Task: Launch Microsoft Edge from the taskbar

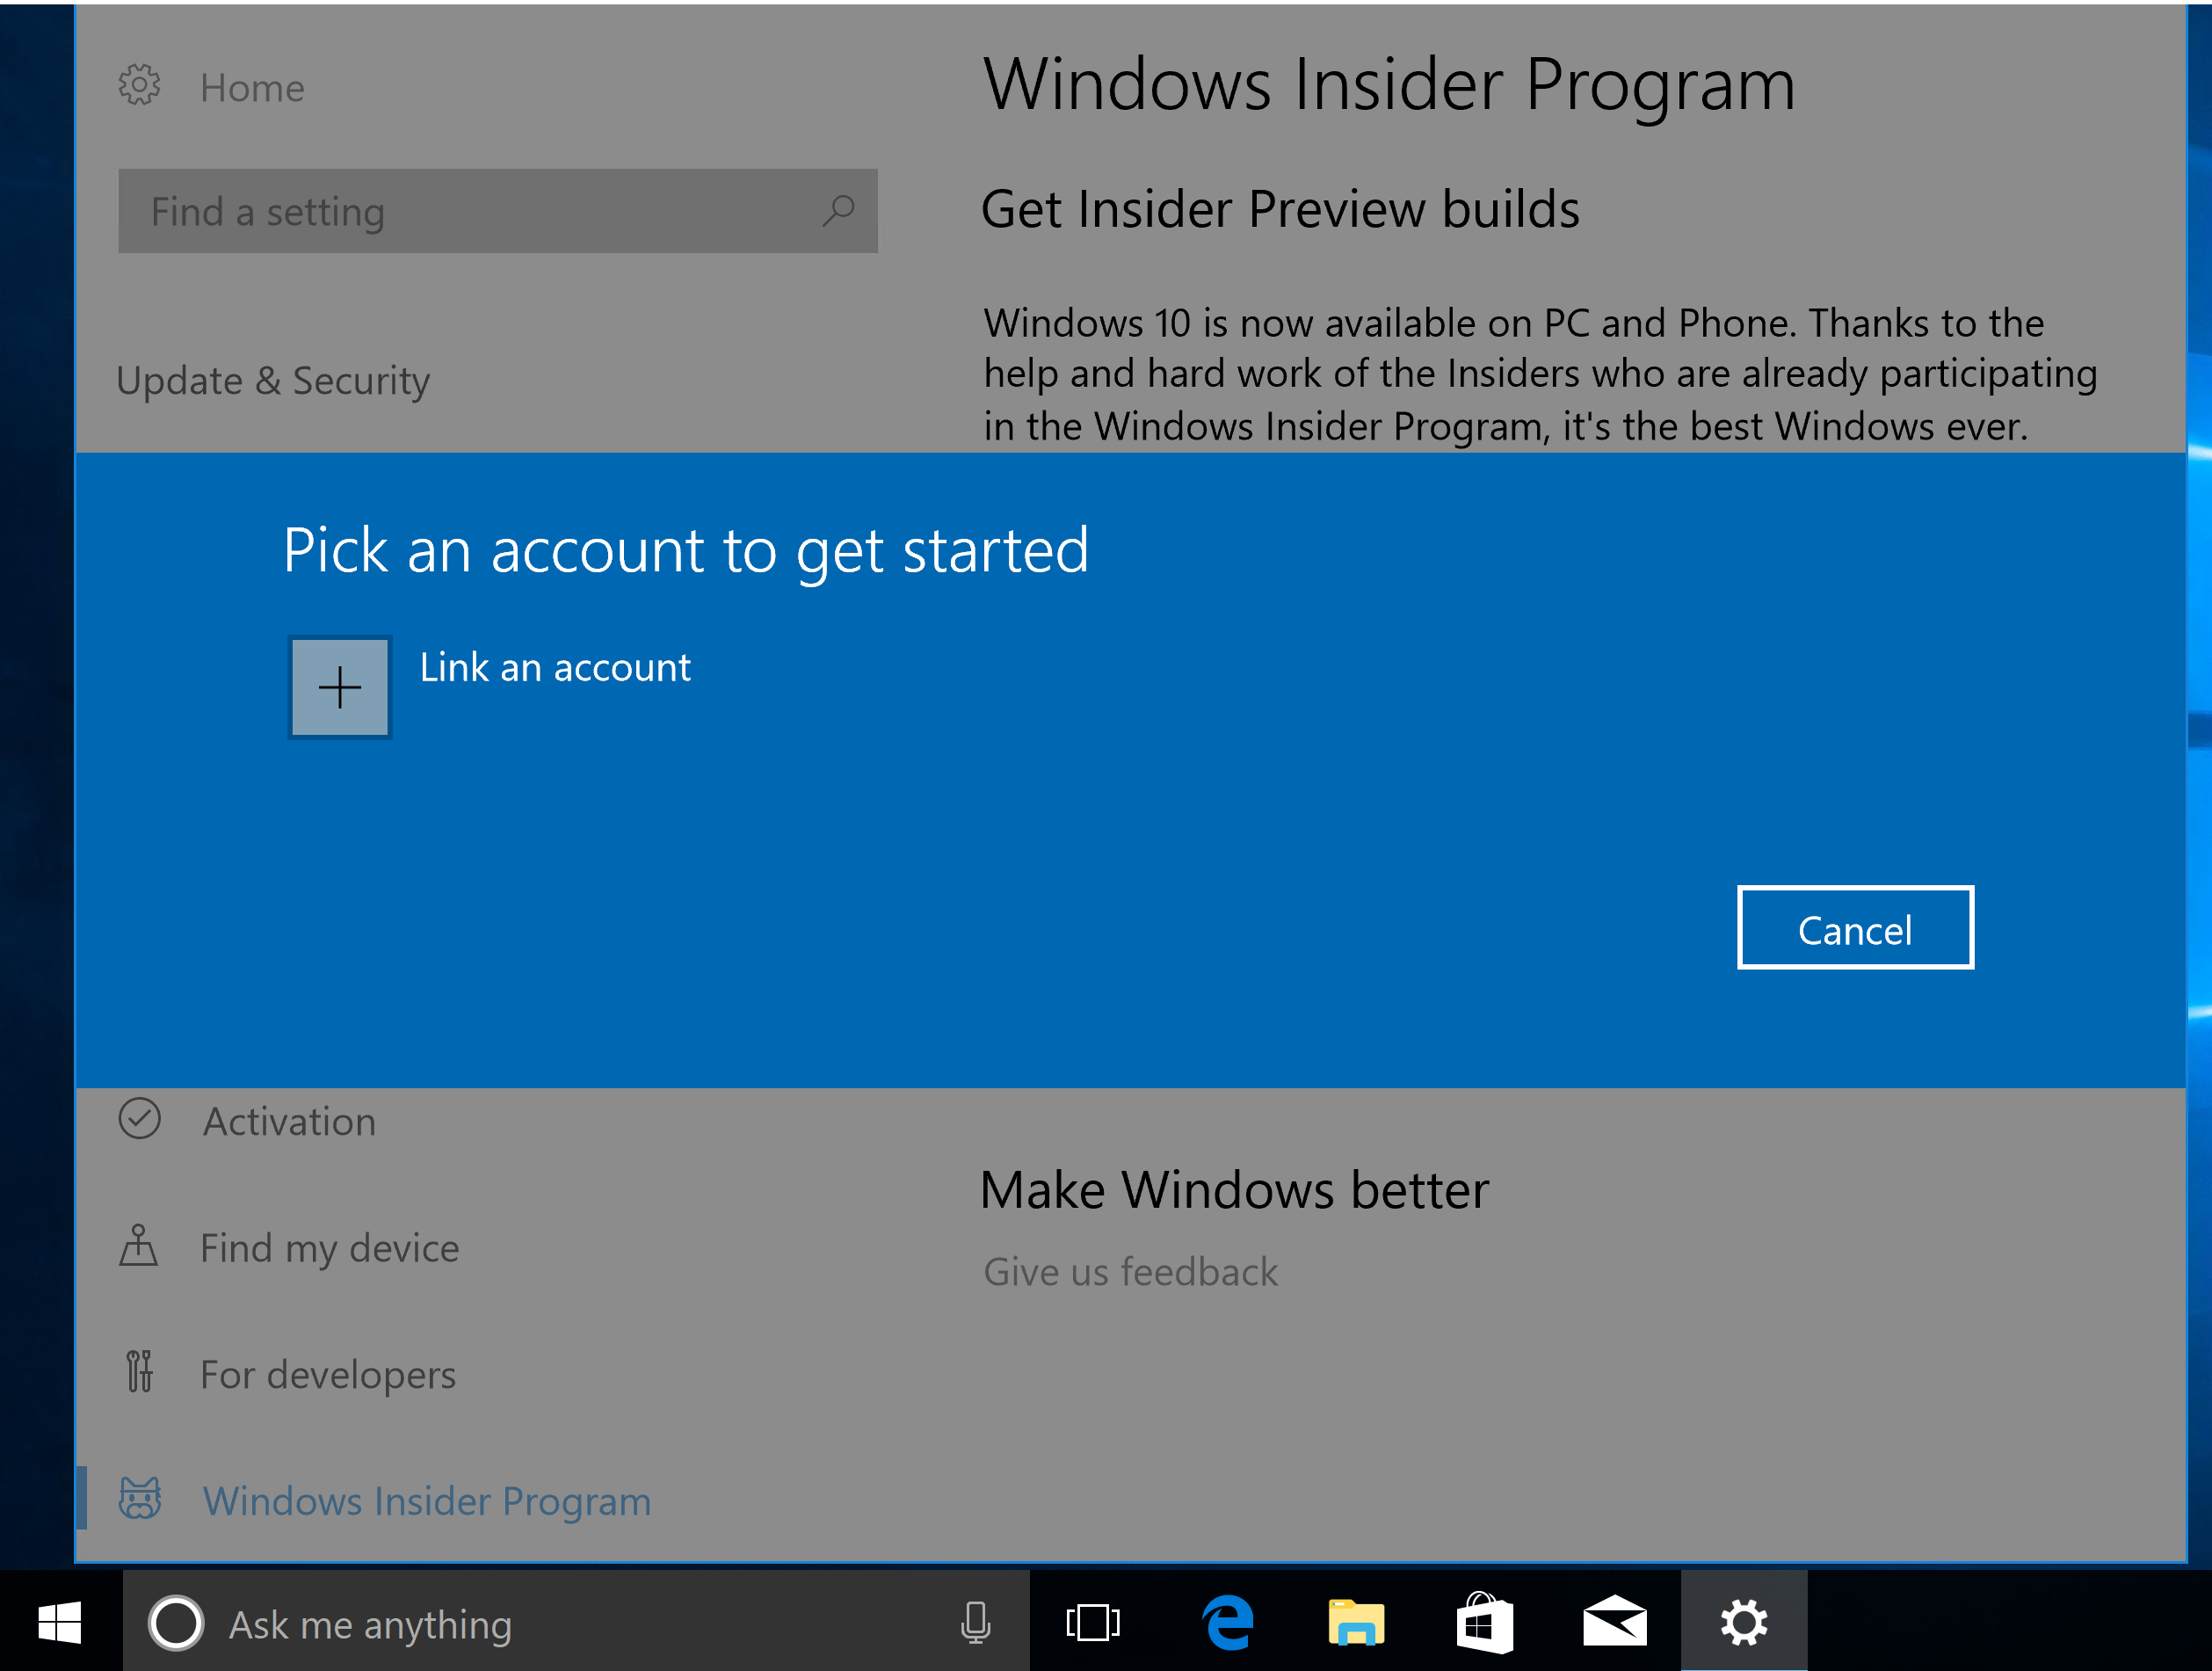Action: pos(1228,1623)
